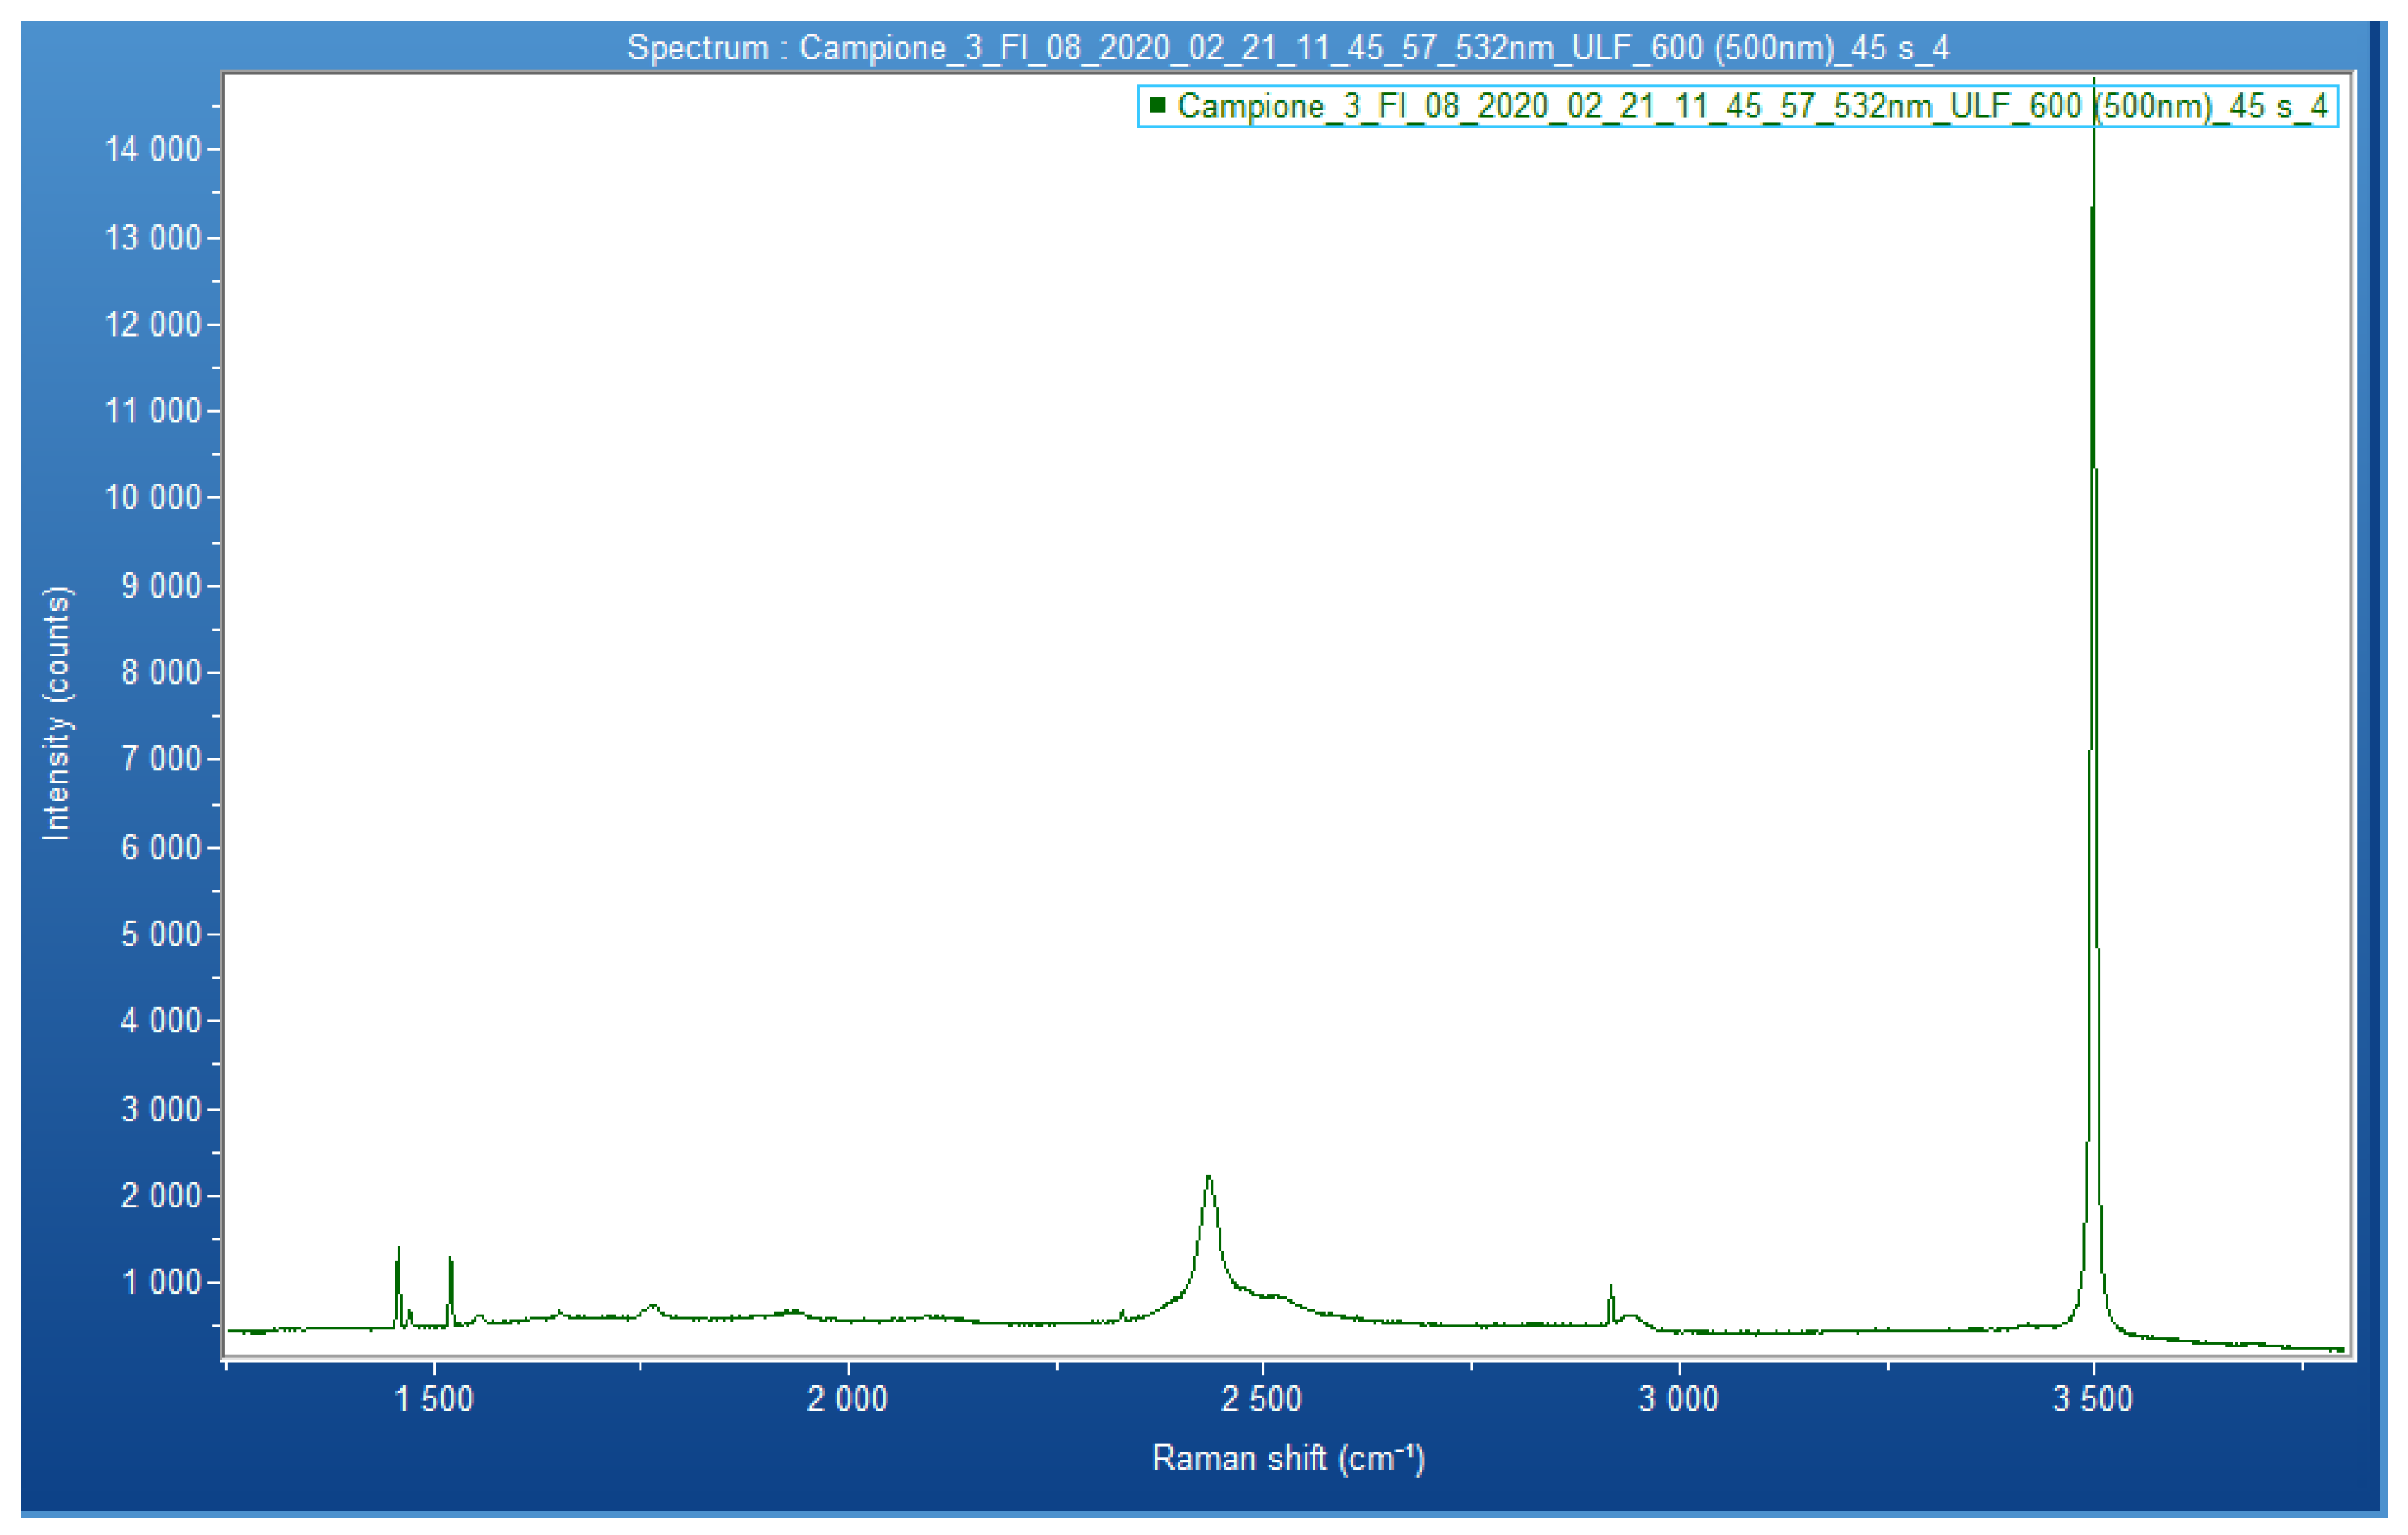Click the 2 000 x-axis tick label
Viewport: 2408px width, 1535px height.
coord(847,1398)
